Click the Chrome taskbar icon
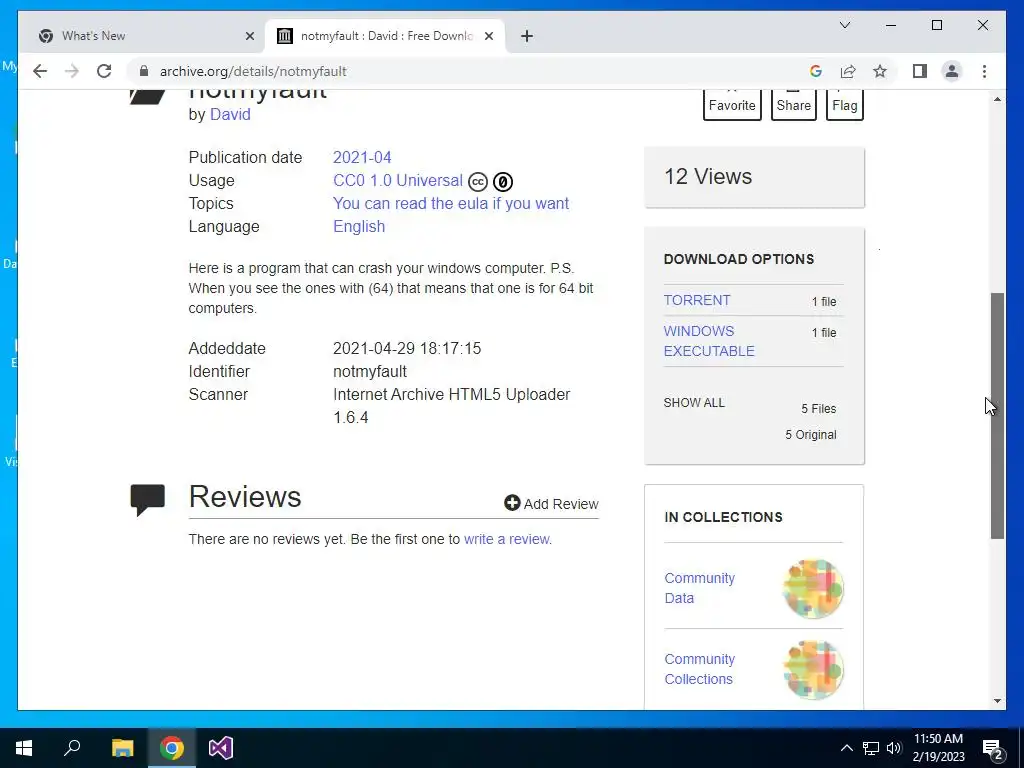The width and height of the screenshot is (1024, 768). pyautogui.click(x=172, y=748)
